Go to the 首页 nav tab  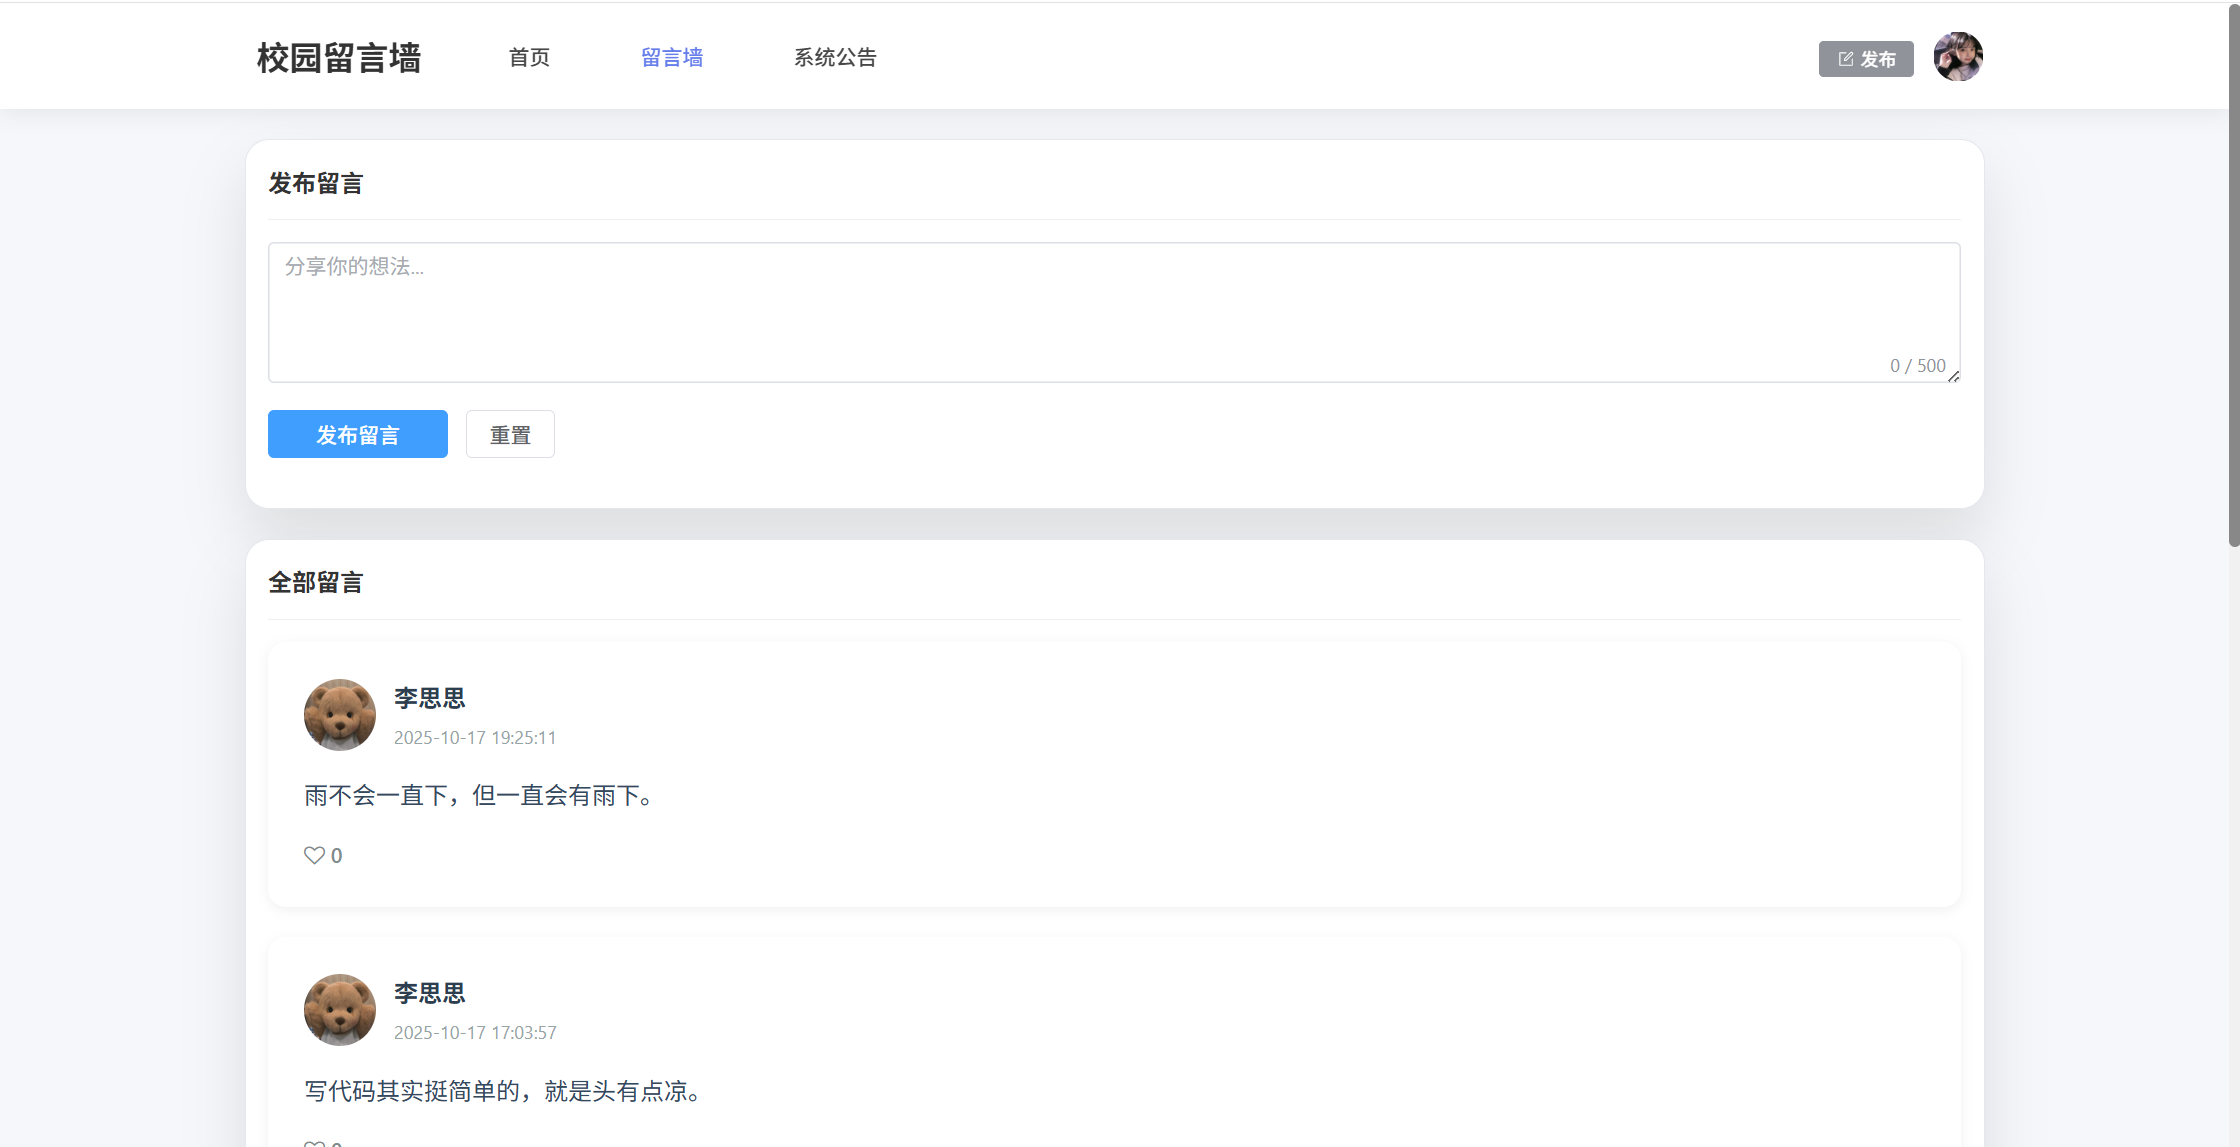pos(529,58)
